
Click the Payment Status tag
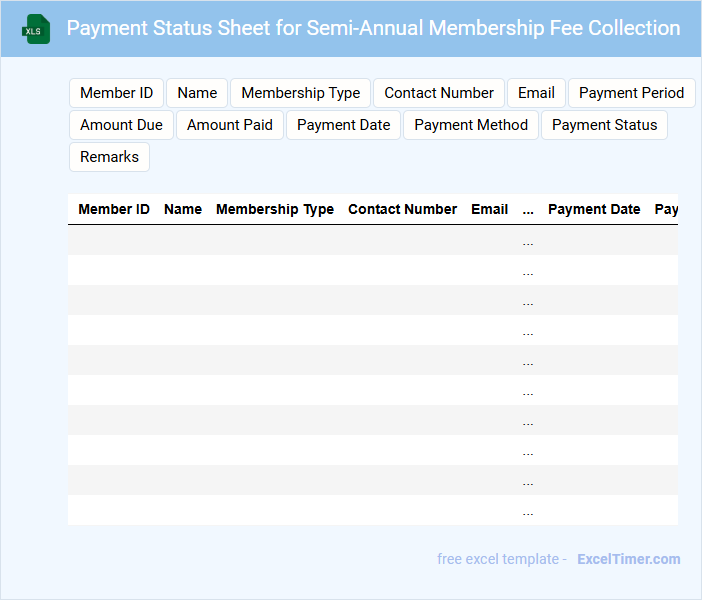[604, 125]
